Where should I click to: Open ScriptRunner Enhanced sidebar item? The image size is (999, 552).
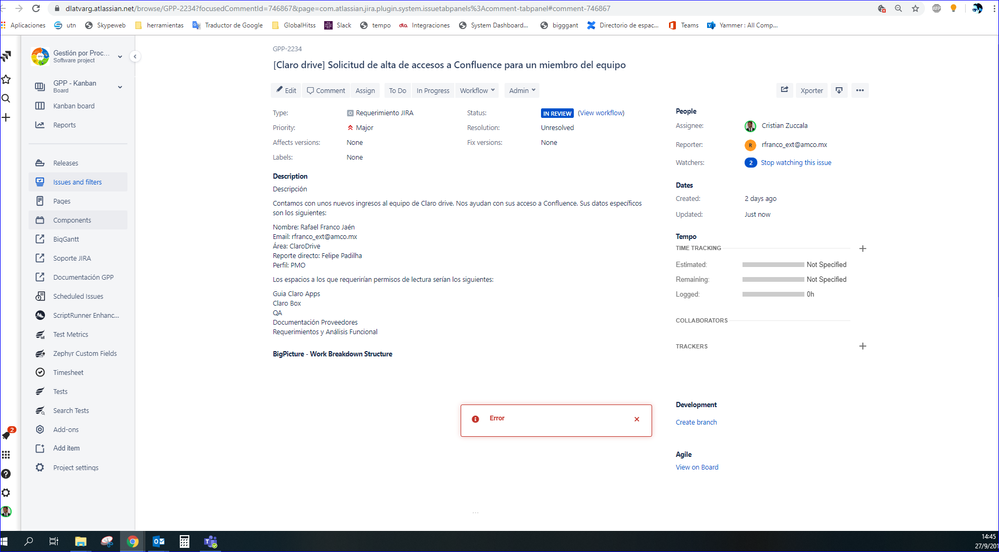point(78,315)
